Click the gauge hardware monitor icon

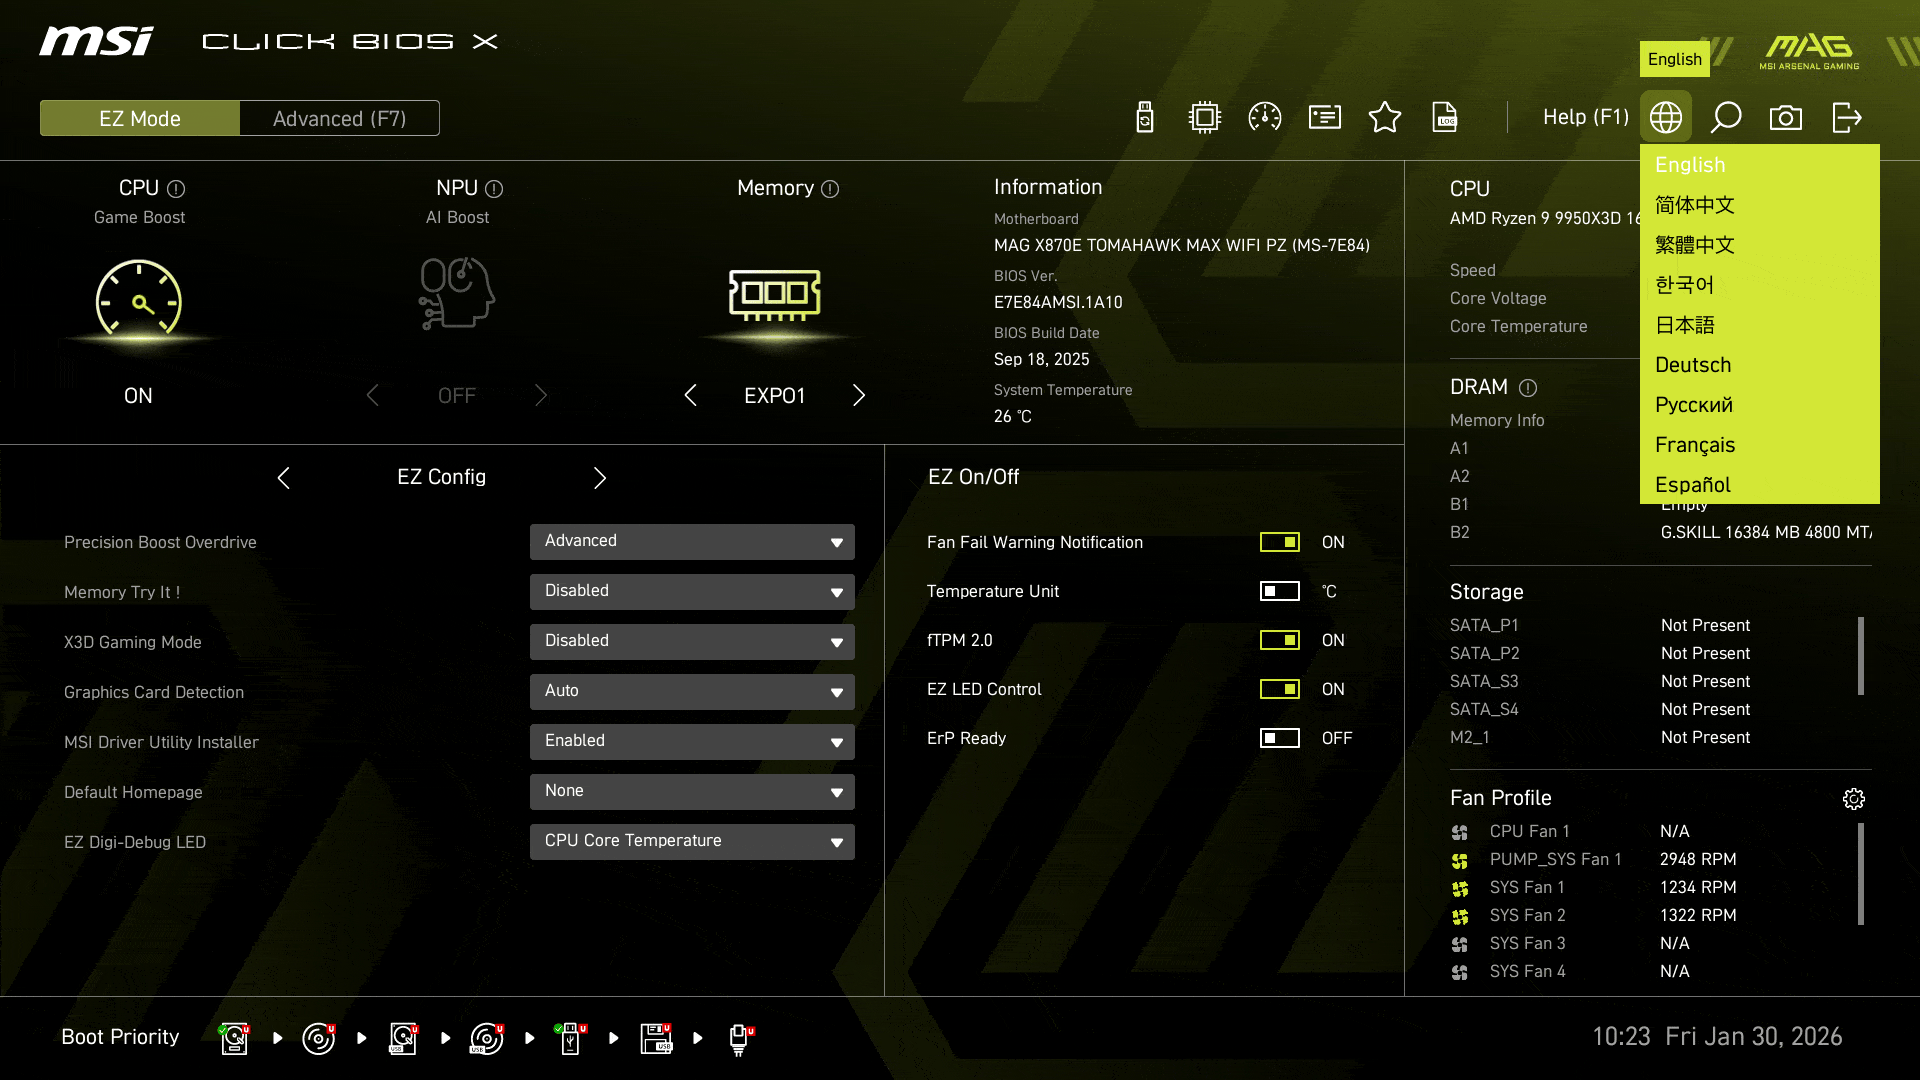1265,117
